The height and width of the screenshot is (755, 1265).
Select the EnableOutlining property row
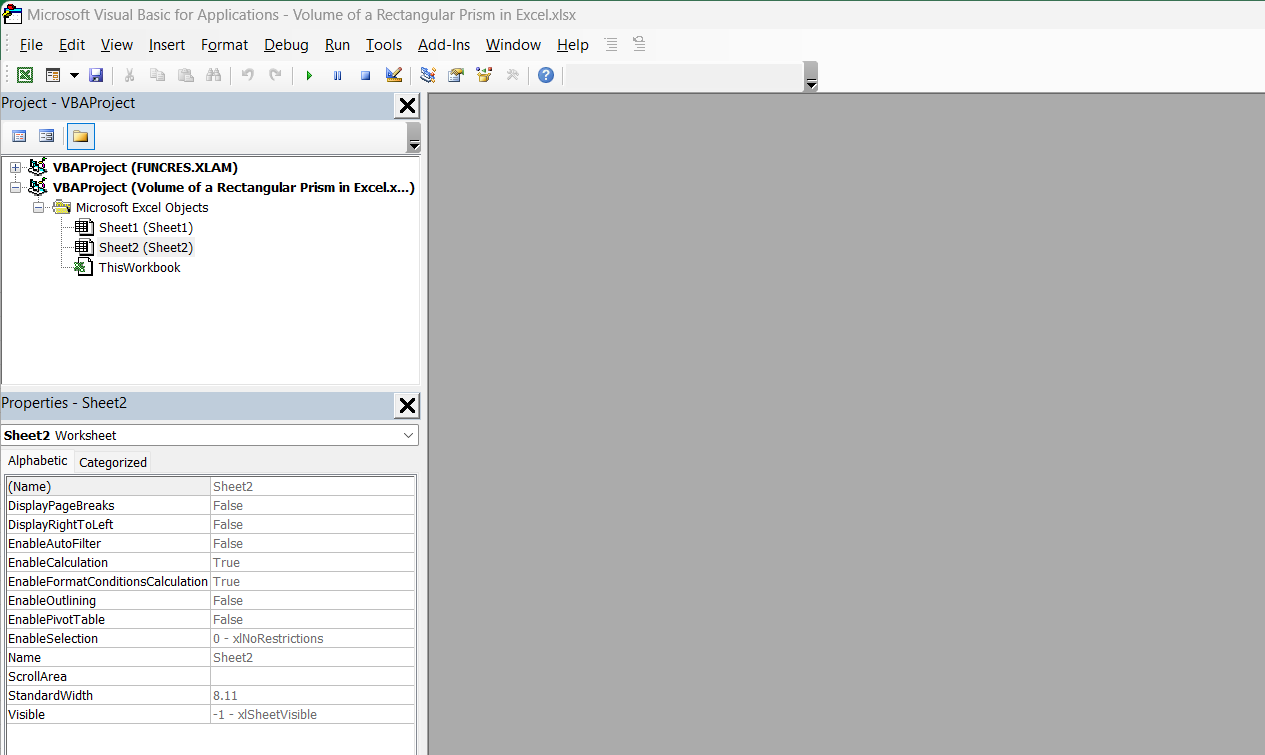click(210, 600)
